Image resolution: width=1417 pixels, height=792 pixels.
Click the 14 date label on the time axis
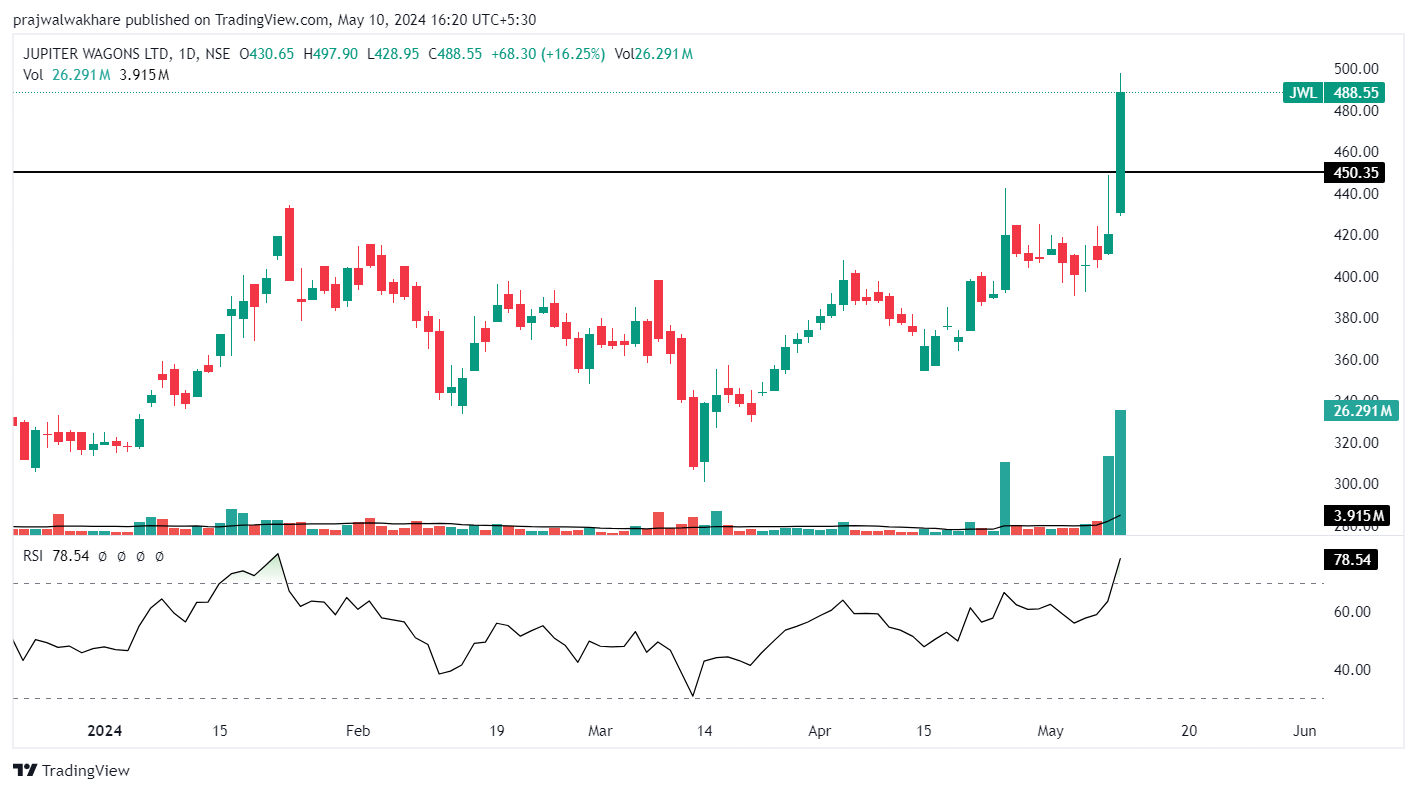[x=704, y=731]
